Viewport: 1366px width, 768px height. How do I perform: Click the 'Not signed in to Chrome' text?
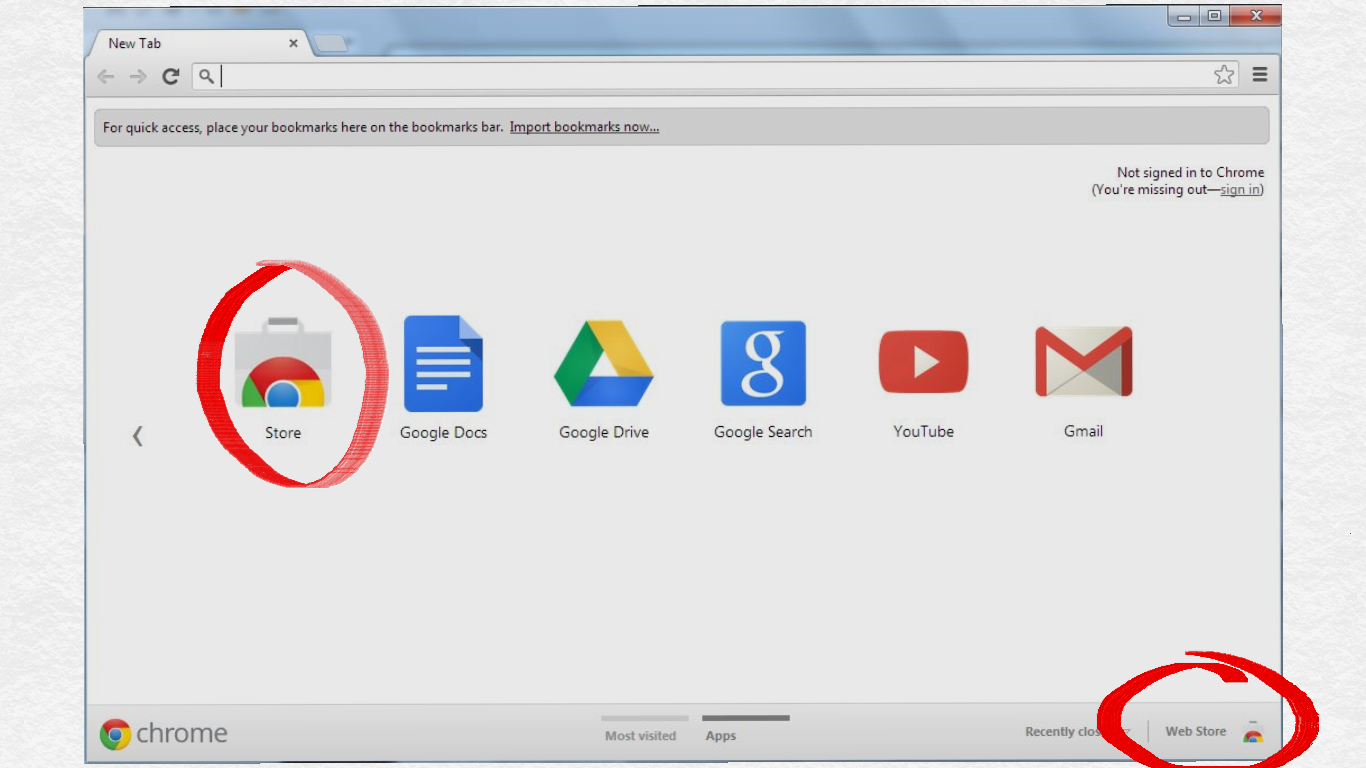[x=1190, y=173]
